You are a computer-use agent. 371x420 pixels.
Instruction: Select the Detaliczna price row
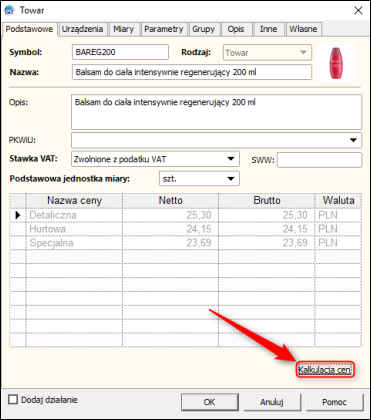tap(186, 215)
